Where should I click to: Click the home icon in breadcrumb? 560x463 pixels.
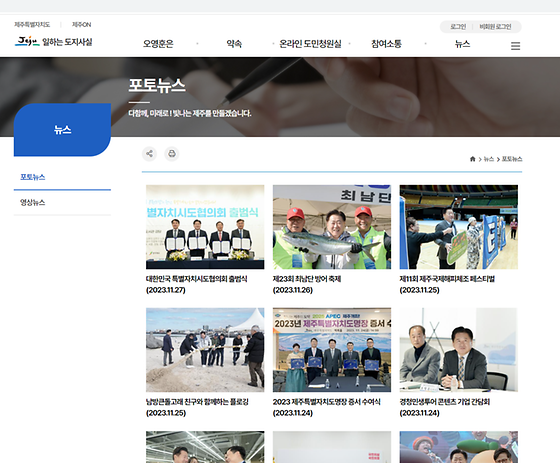point(472,159)
